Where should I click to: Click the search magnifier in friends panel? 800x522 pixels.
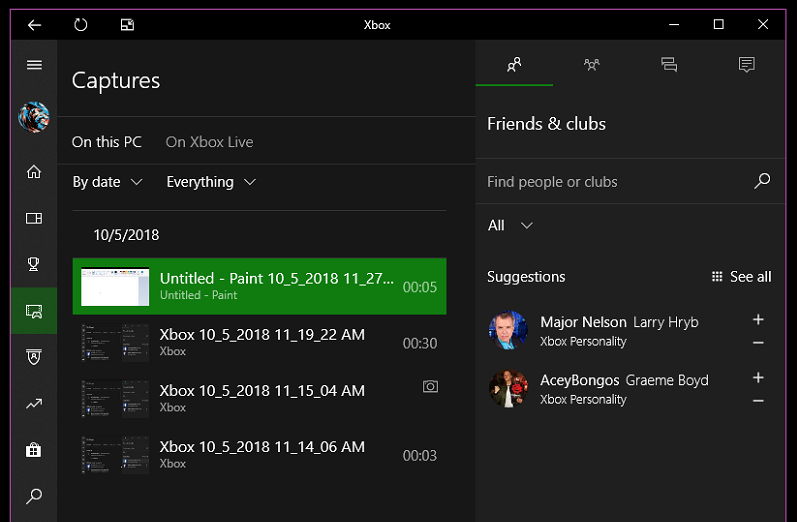pyautogui.click(x=762, y=181)
